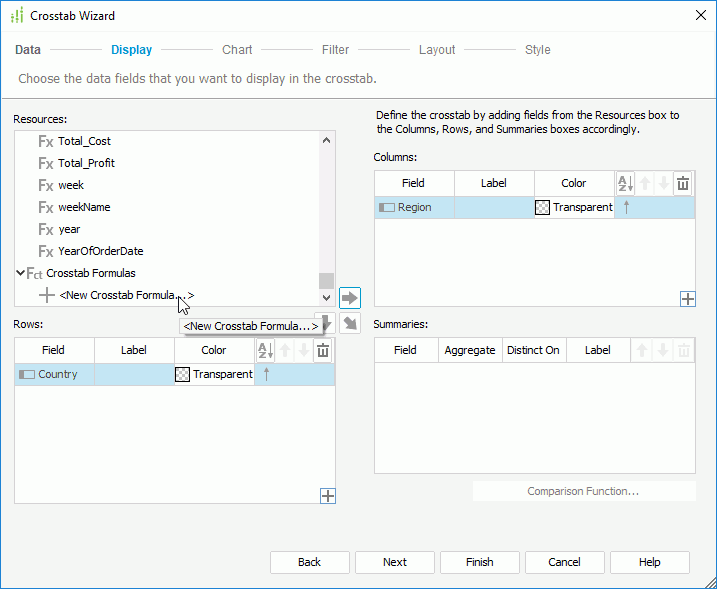Switch to the Layout step
717x589 pixels.
[x=437, y=50]
